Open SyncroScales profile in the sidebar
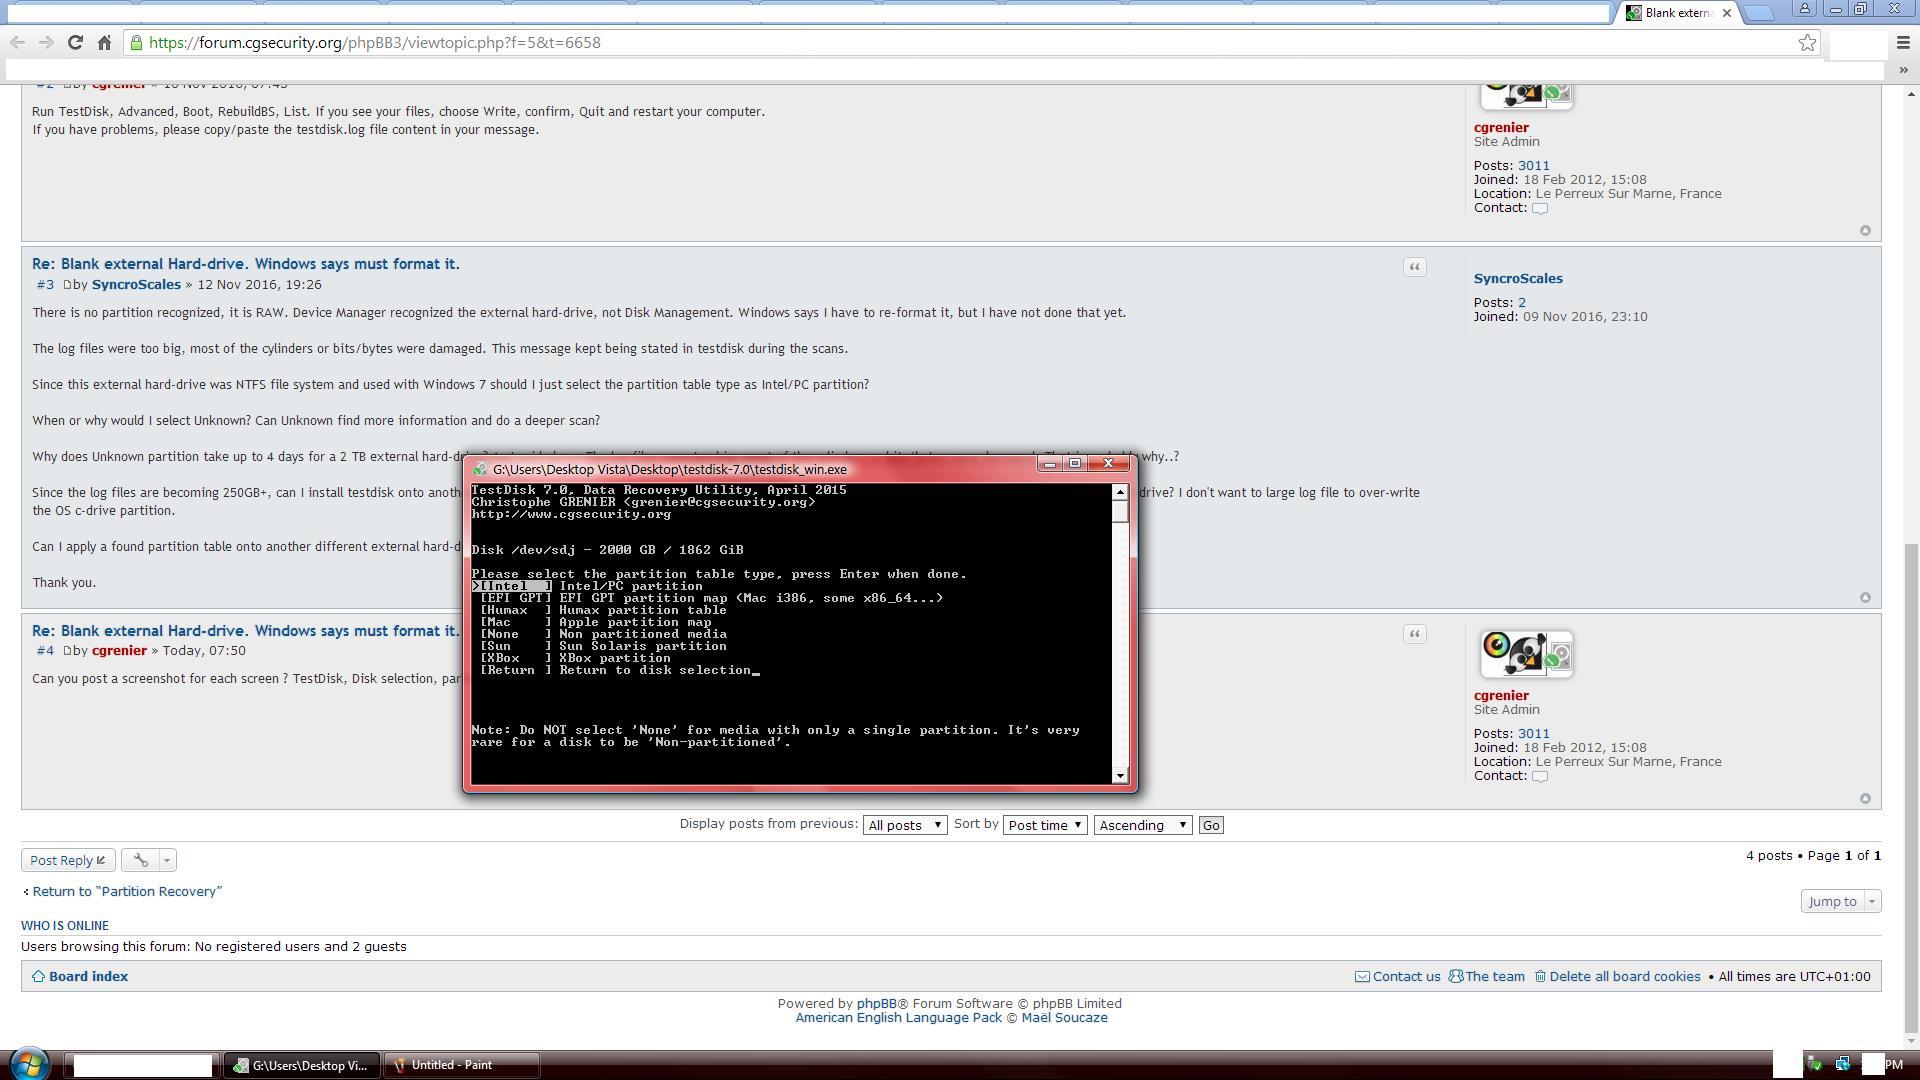1920x1080 pixels. point(1518,278)
